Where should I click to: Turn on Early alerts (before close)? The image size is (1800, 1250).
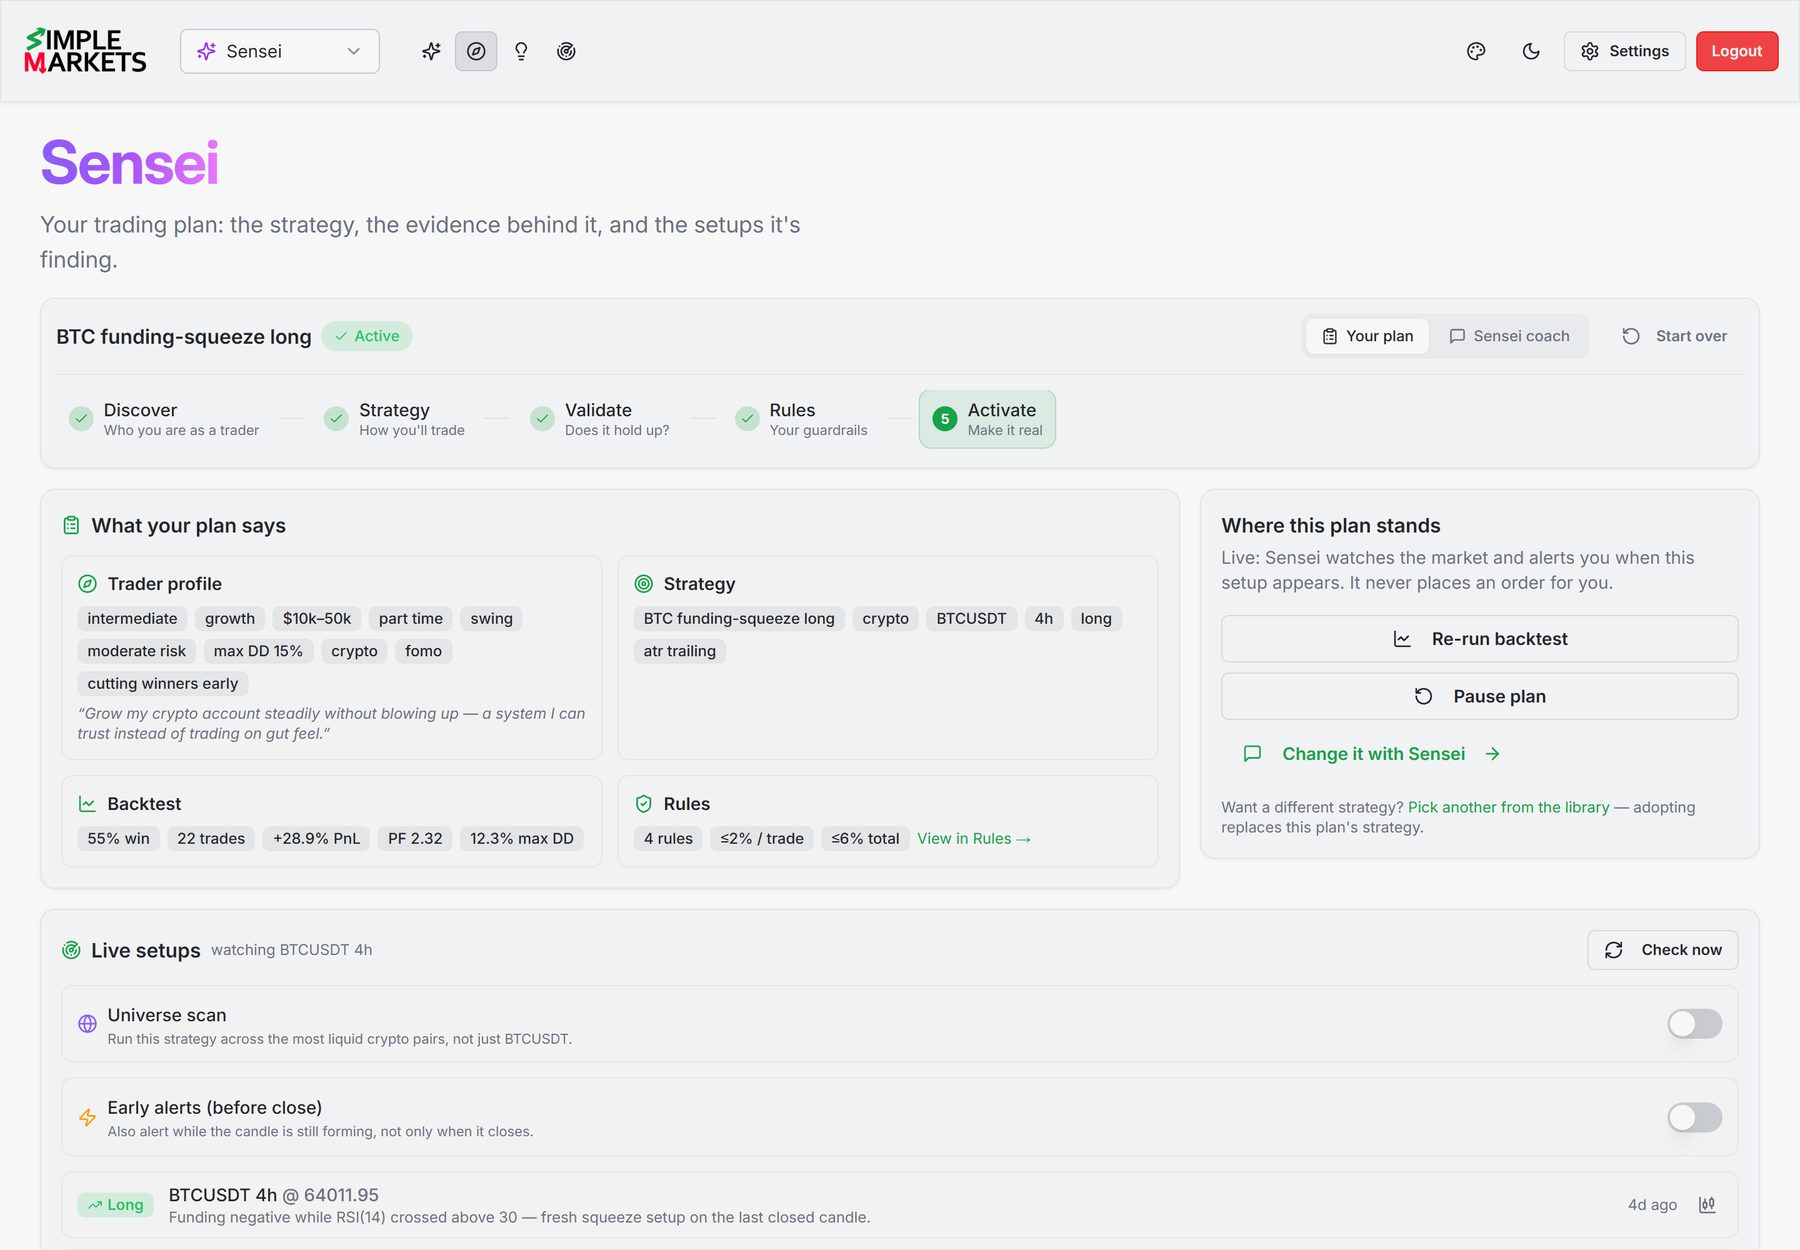[1694, 1117]
